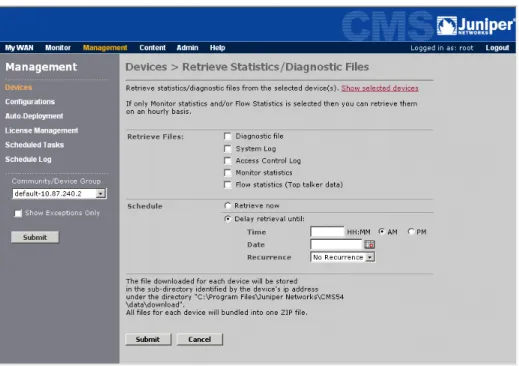Click the 'Logged in as: root' text
The image size is (519, 366).
(442, 48)
